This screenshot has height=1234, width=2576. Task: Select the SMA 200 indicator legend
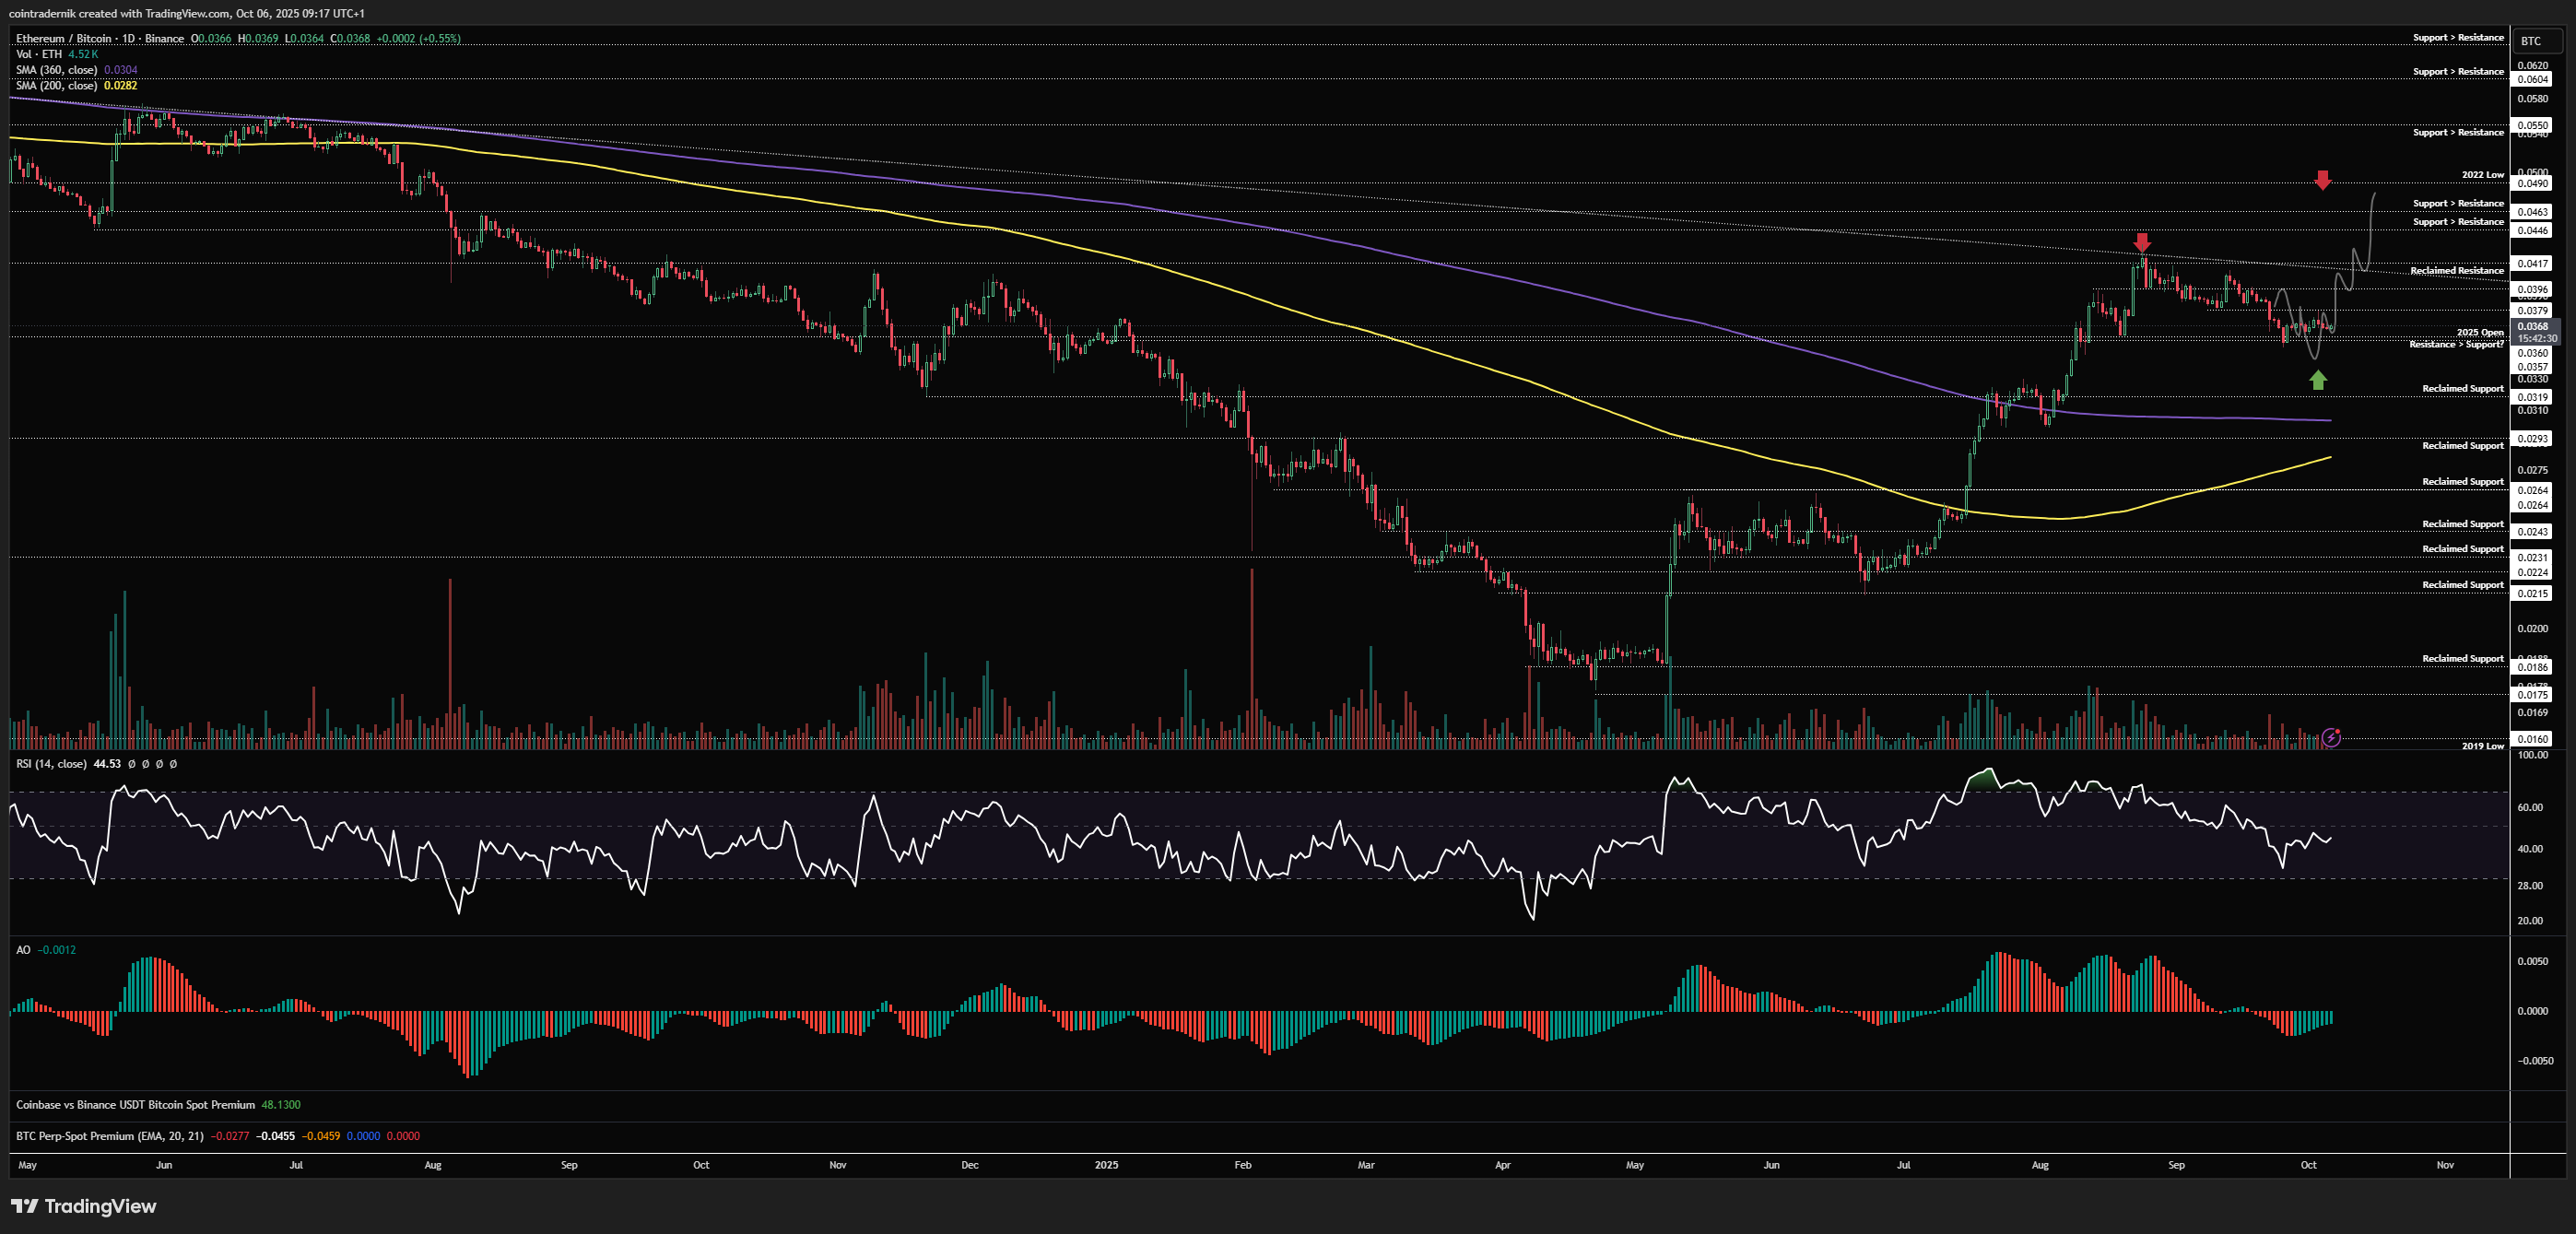57,86
